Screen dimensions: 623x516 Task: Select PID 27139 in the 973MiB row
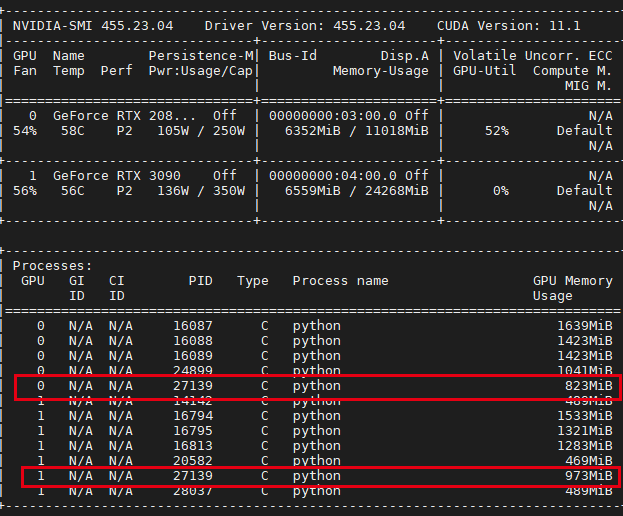(193, 476)
